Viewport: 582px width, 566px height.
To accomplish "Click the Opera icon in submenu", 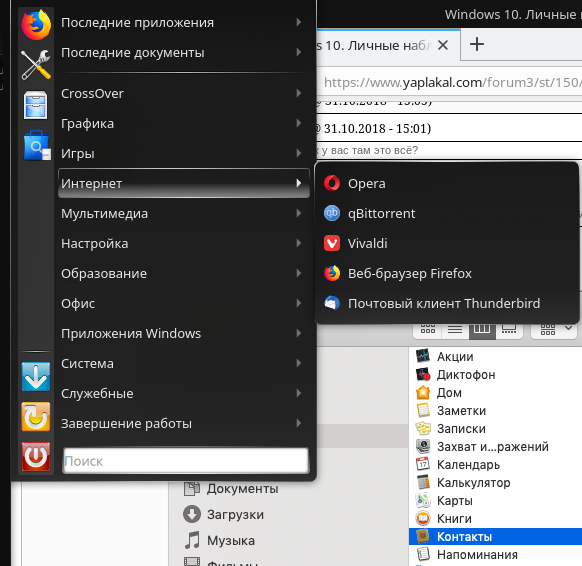I will click(332, 183).
